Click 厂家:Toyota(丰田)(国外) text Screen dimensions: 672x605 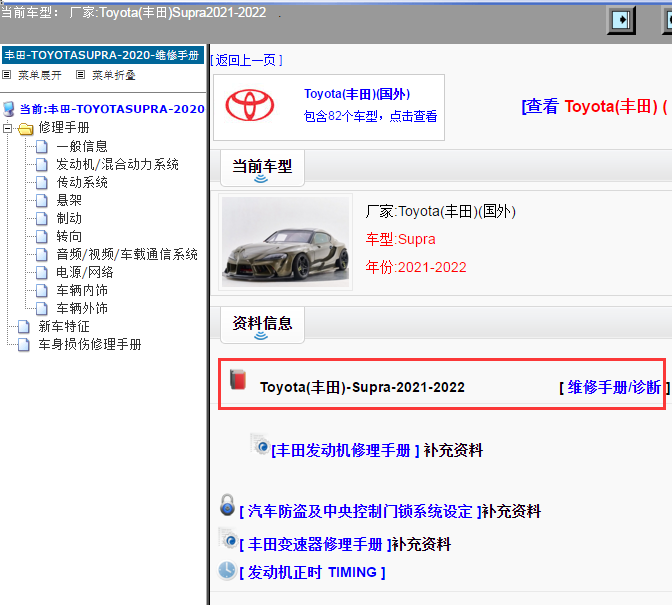click(x=441, y=211)
